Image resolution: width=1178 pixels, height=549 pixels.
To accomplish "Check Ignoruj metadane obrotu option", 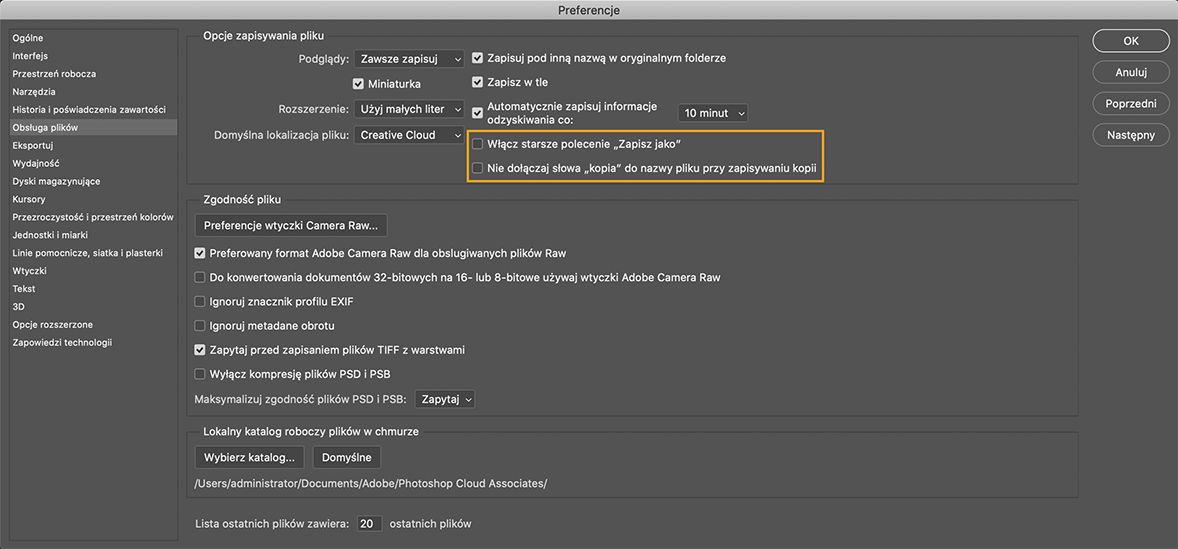I will pyautogui.click(x=200, y=326).
